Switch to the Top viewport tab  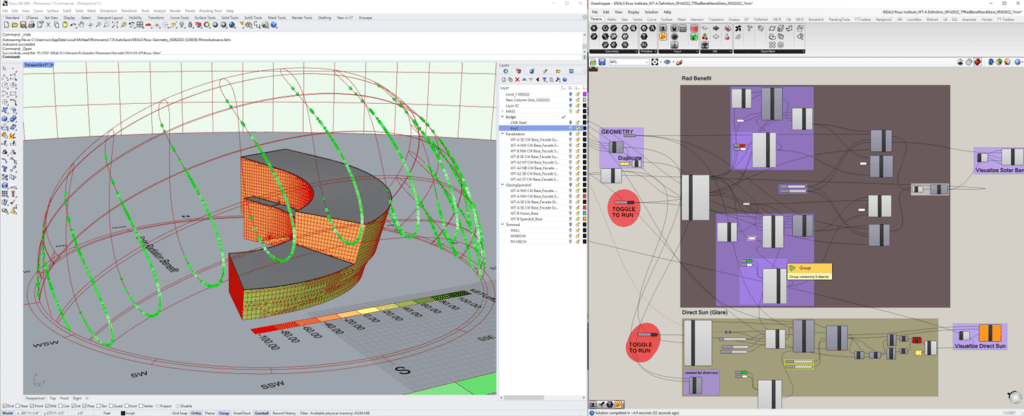coord(53,398)
